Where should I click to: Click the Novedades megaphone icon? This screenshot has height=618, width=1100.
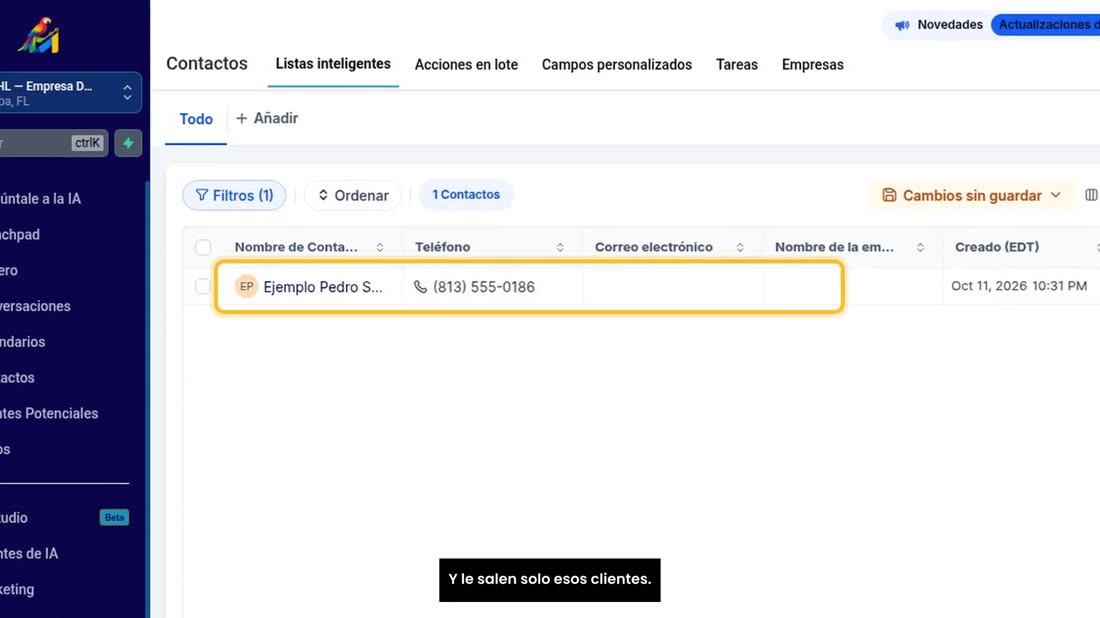(x=902, y=25)
